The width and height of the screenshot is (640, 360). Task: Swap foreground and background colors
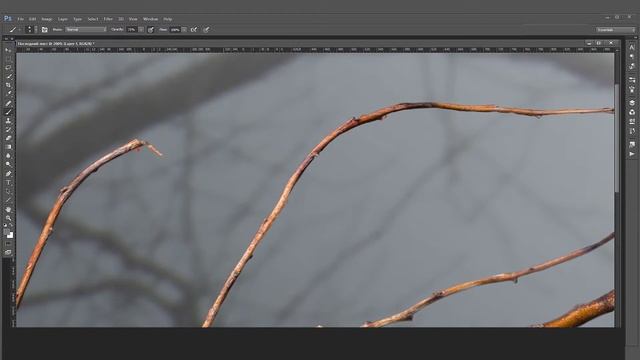pyautogui.click(x=11, y=226)
